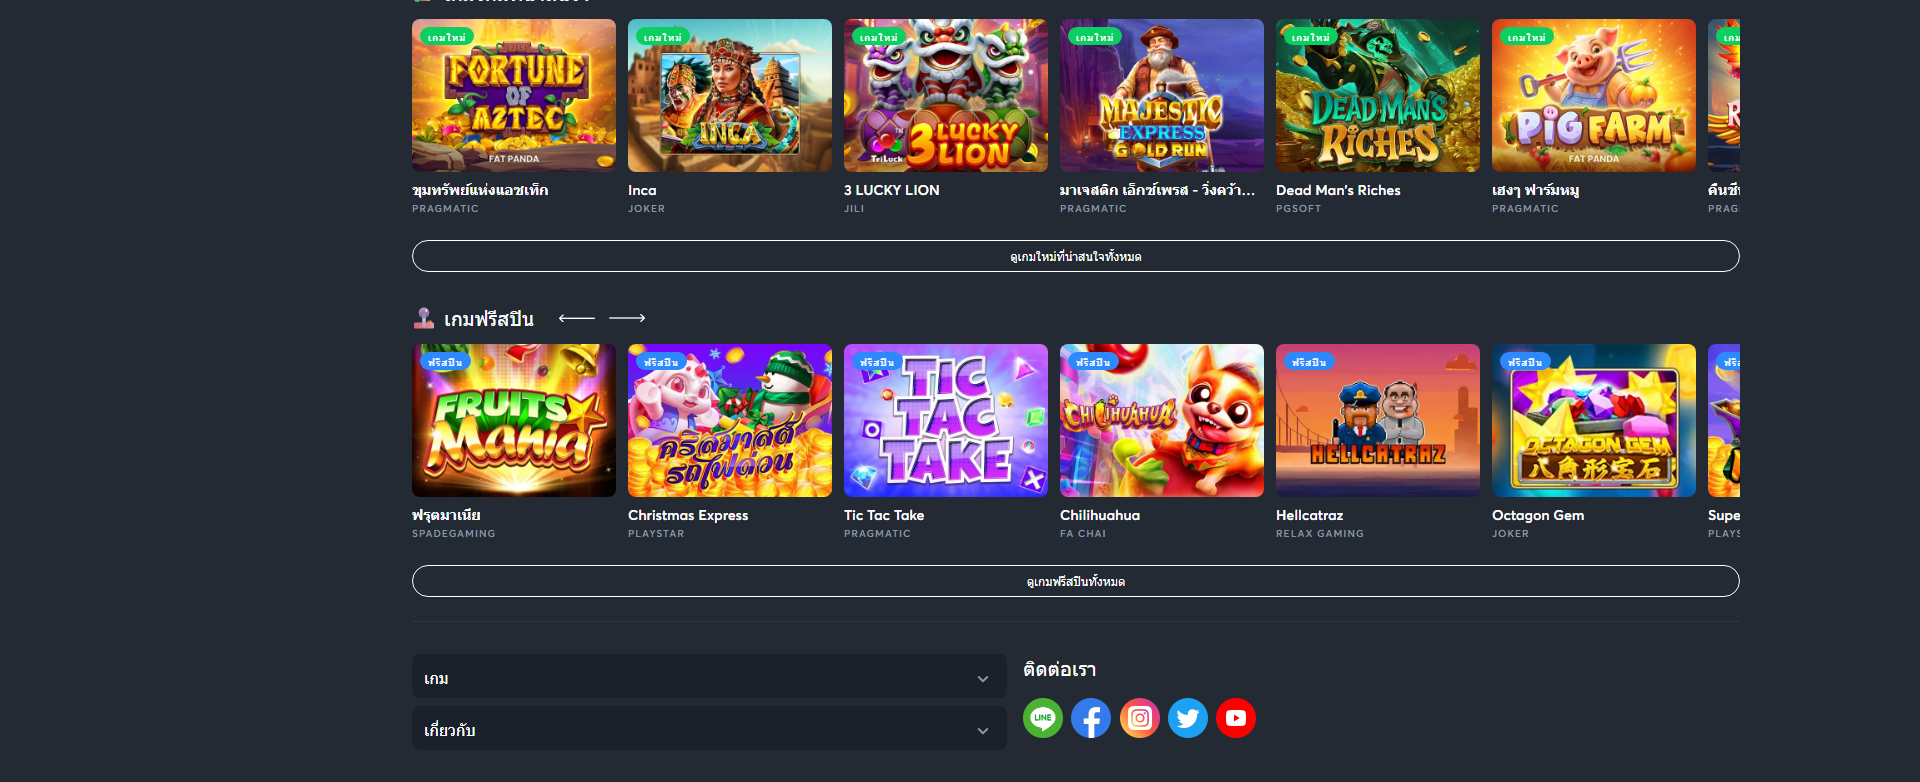The width and height of the screenshot is (1920, 782).
Task: Click the RELAX GAMING provider label
Action: click(1320, 534)
